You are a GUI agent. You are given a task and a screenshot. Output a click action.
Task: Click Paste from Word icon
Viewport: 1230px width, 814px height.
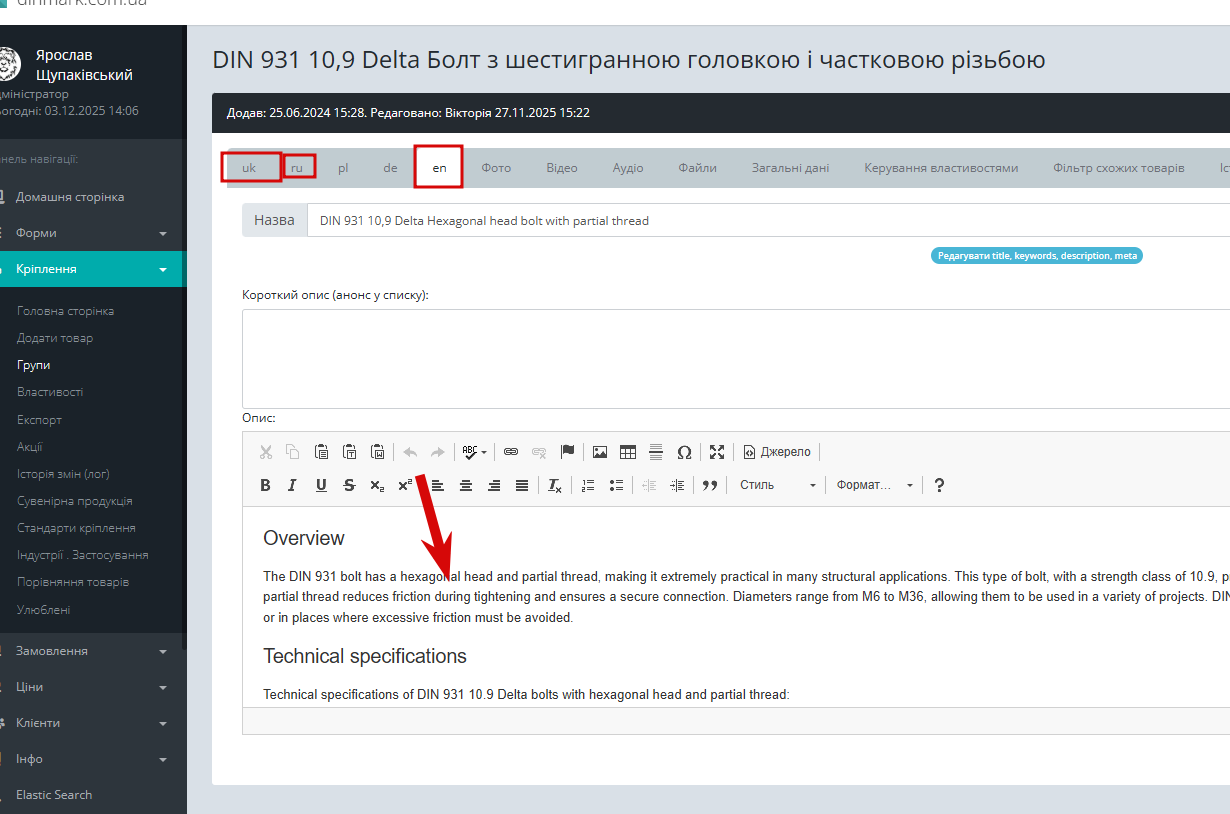coord(378,452)
